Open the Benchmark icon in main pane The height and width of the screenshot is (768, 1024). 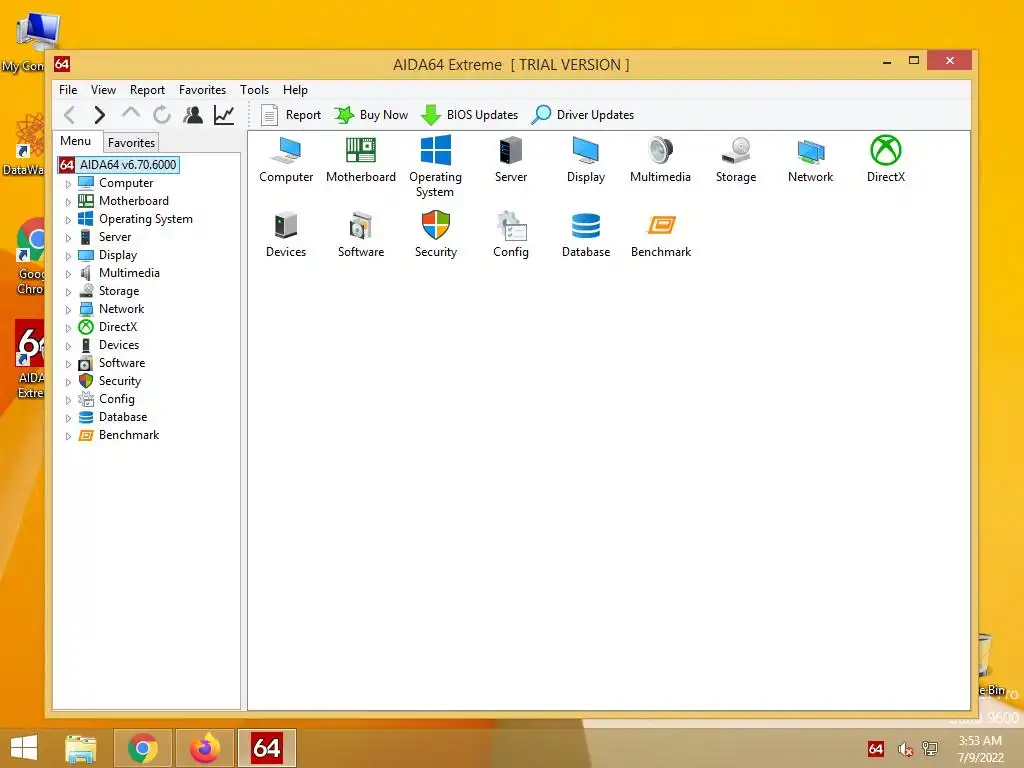click(x=661, y=234)
